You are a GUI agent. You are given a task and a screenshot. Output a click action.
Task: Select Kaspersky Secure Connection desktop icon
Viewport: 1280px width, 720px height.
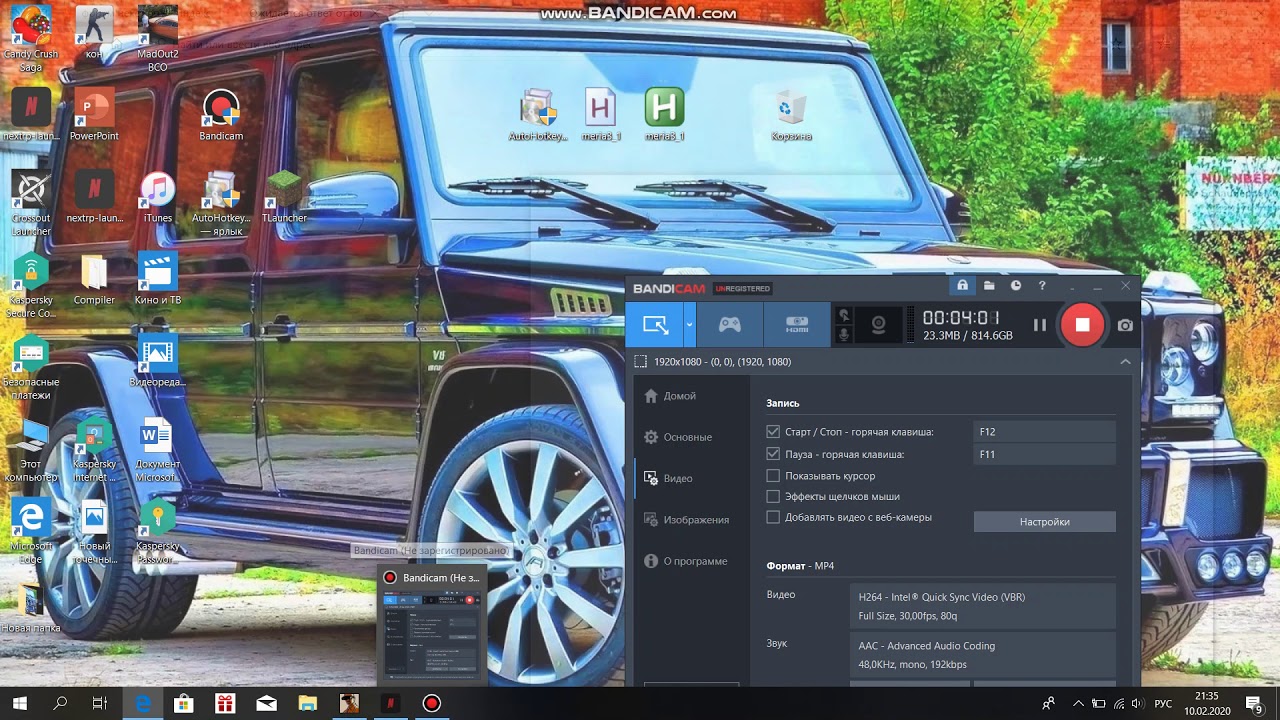pyautogui.click(x=31, y=286)
